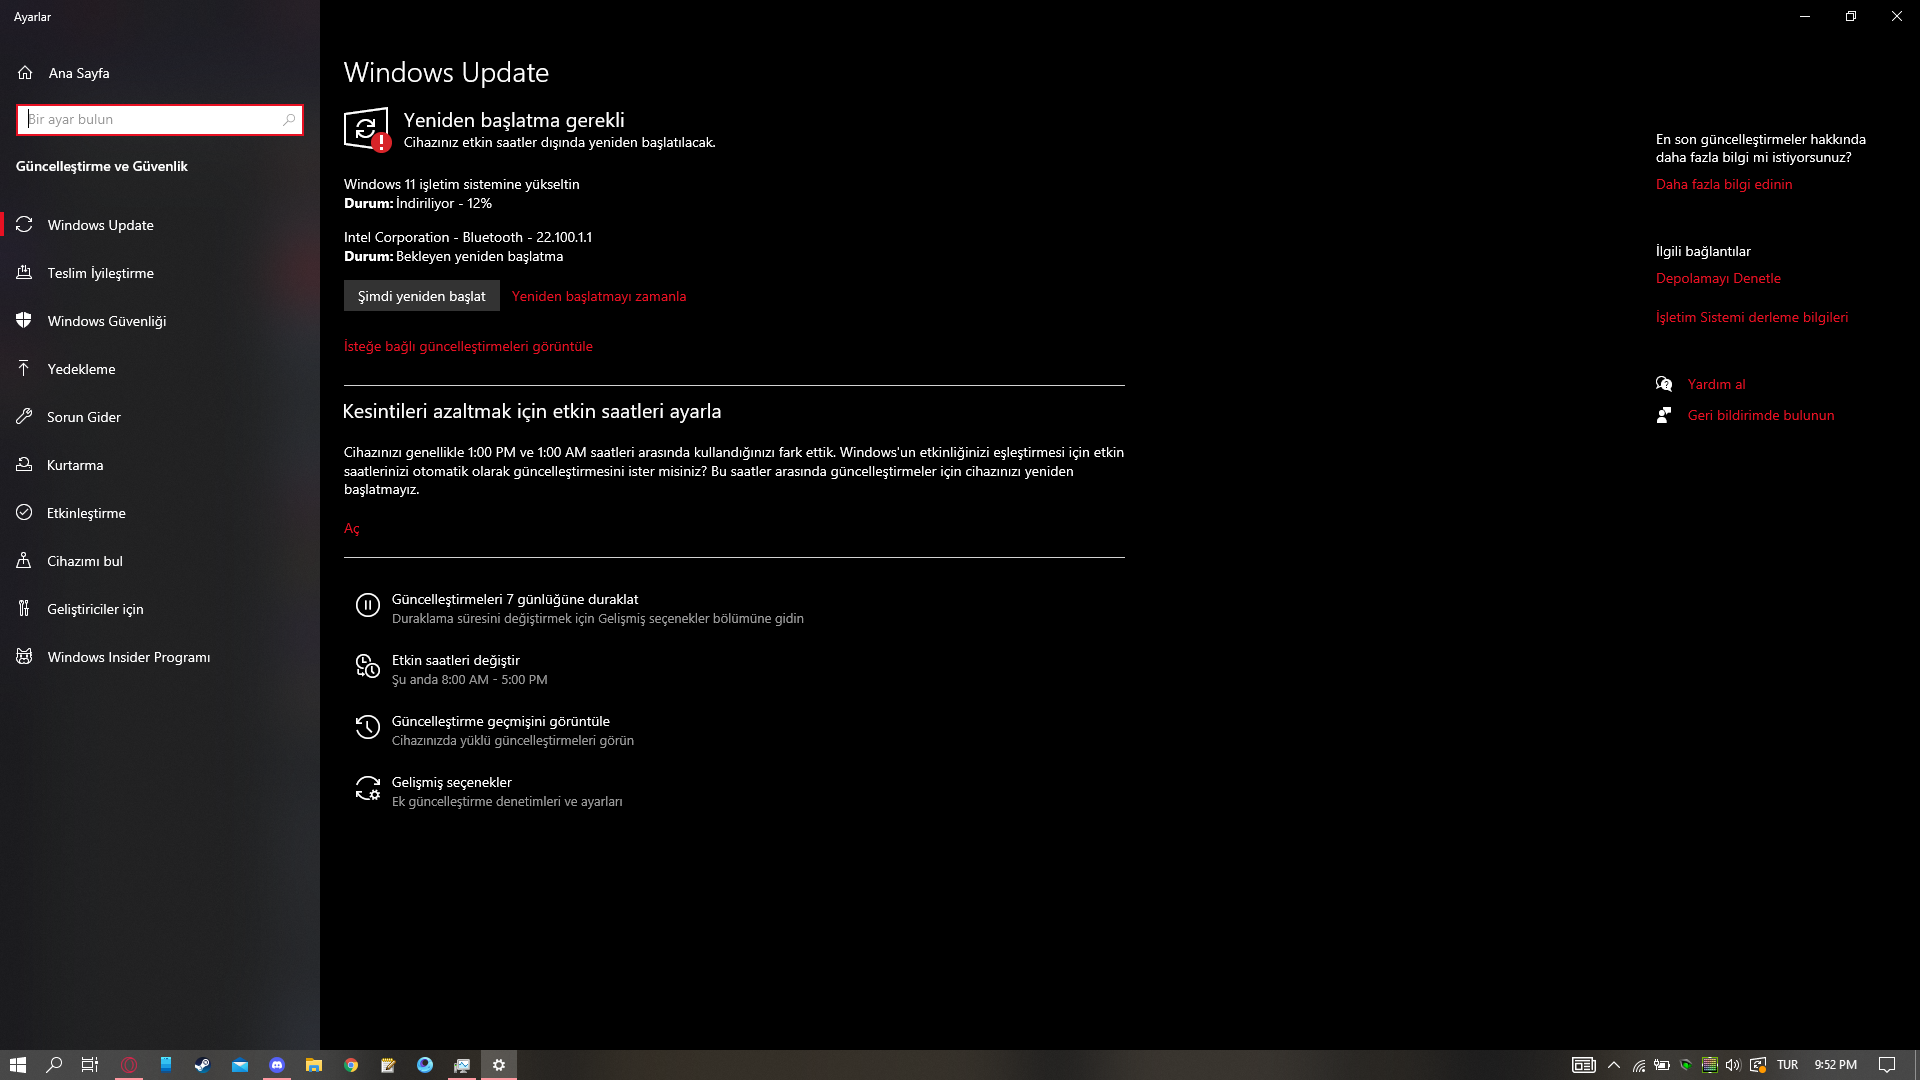Viewport: 1920px width, 1080px height.
Task: Open Kurtarma recovery section
Action: tap(160, 465)
